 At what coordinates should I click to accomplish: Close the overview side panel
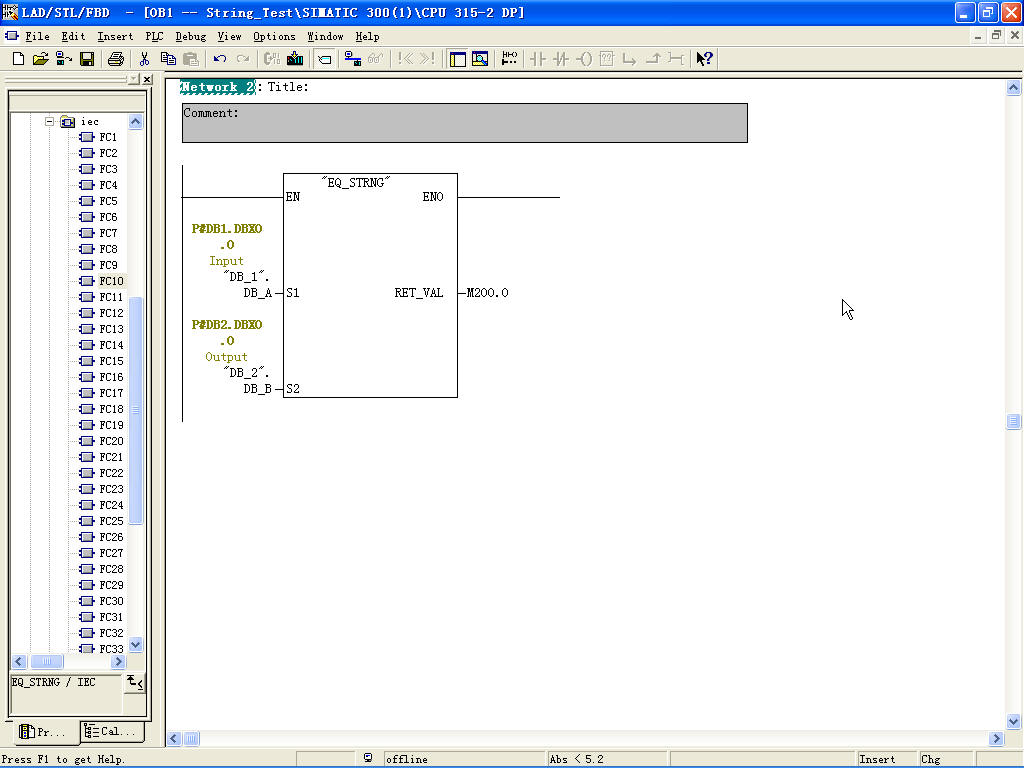148,79
